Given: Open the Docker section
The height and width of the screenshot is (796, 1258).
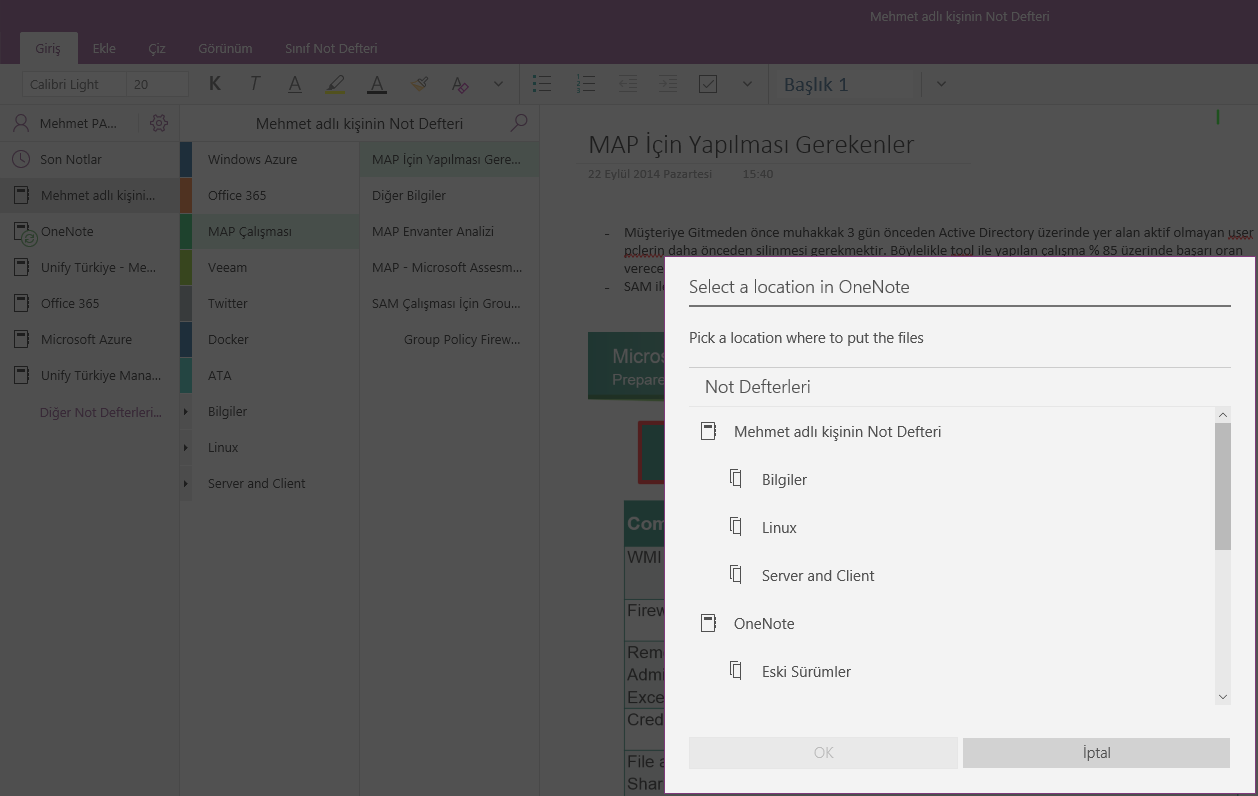Looking at the screenshot, I should click(270, 339).
